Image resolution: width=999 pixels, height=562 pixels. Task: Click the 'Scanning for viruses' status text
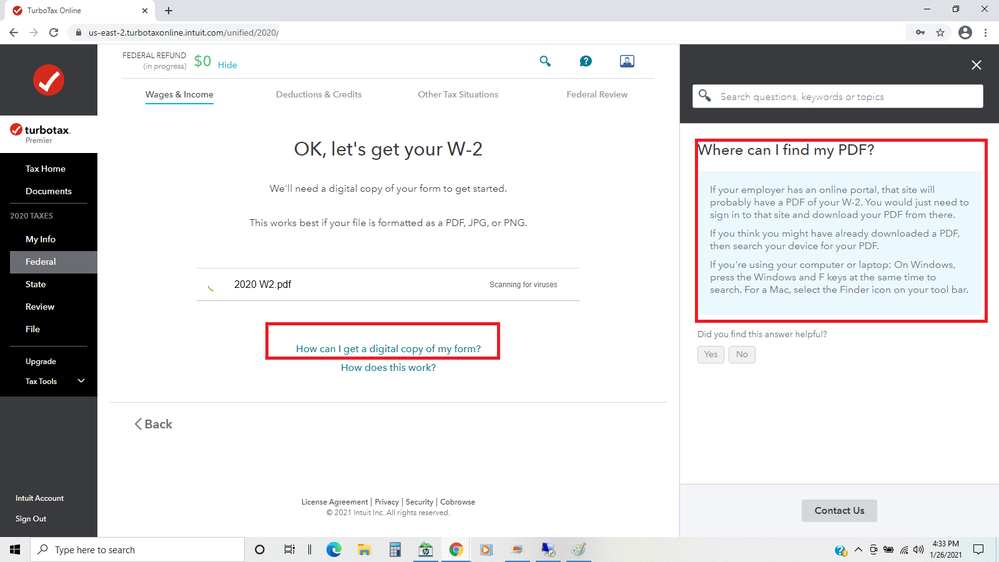pos(523,285)
